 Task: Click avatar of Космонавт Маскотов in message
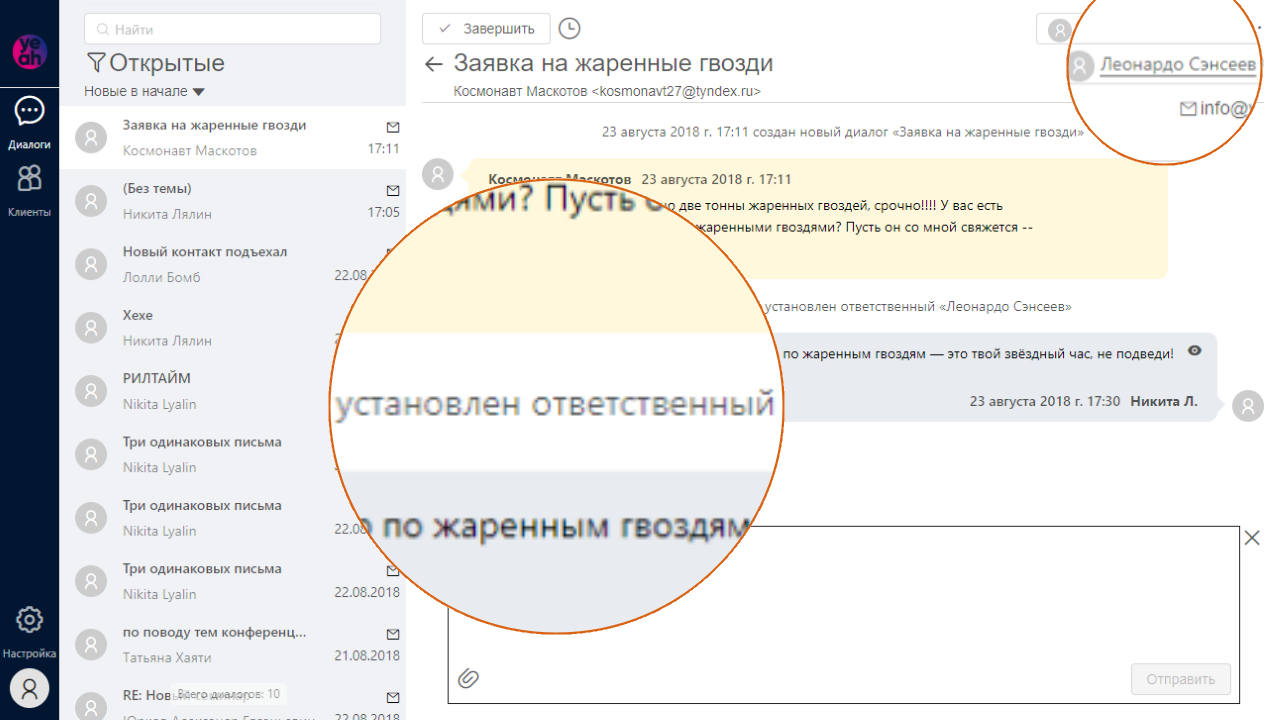click(438, 173)
